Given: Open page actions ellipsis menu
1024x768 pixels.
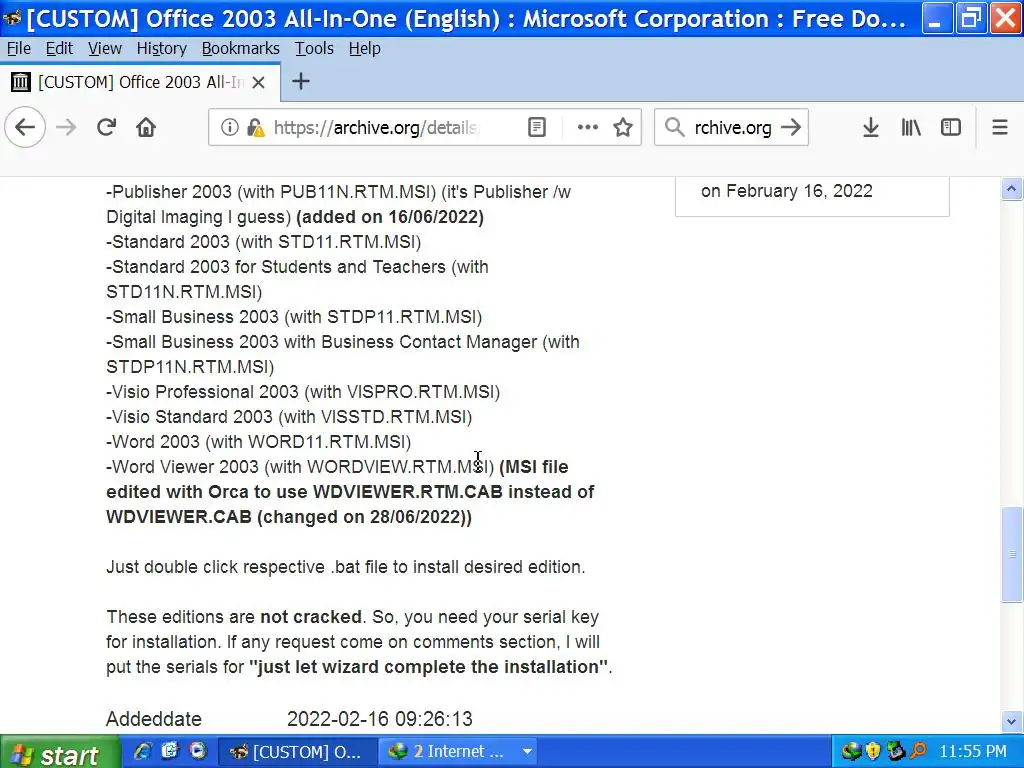Looking at the screenshot, I should point(588,127).
